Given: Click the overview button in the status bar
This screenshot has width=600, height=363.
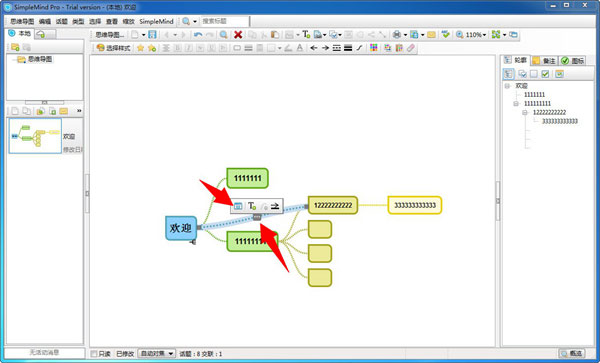Looking at the screenshot, I should pos(572,353).
